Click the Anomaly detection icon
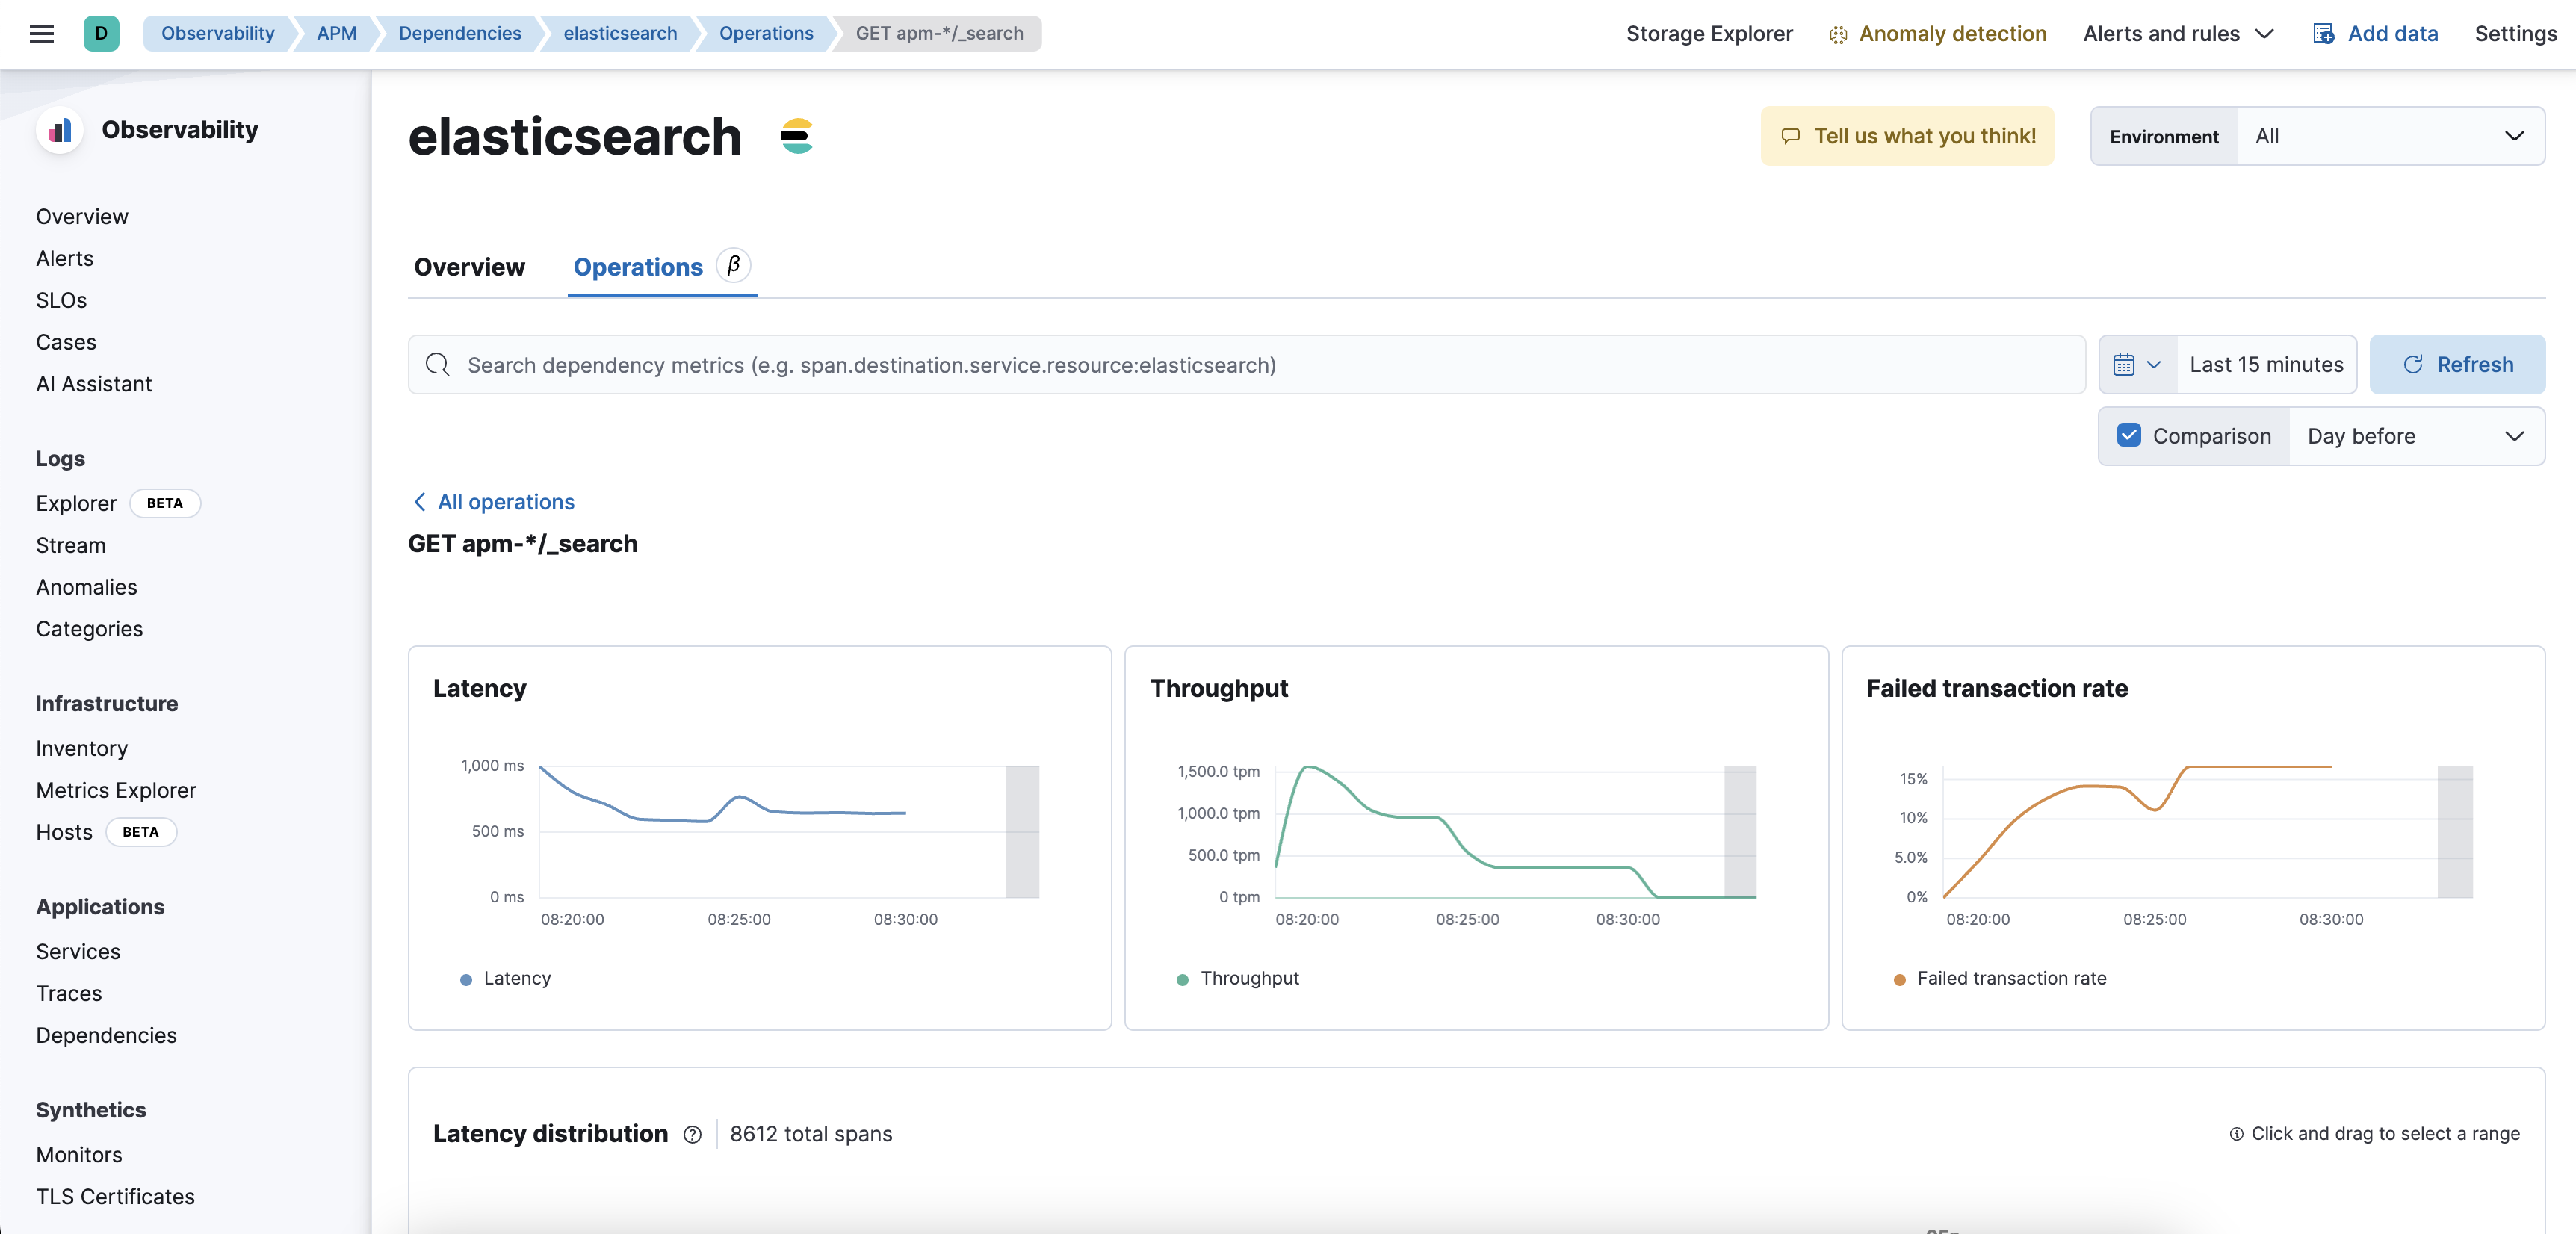Viewport: 2576px width, 1234px height. 1838,35
